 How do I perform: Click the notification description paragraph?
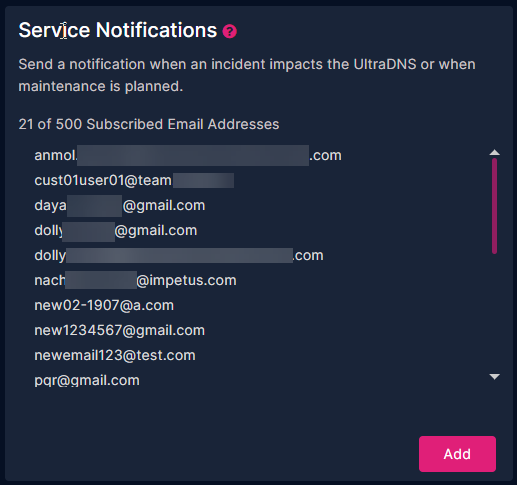point(247,75)
